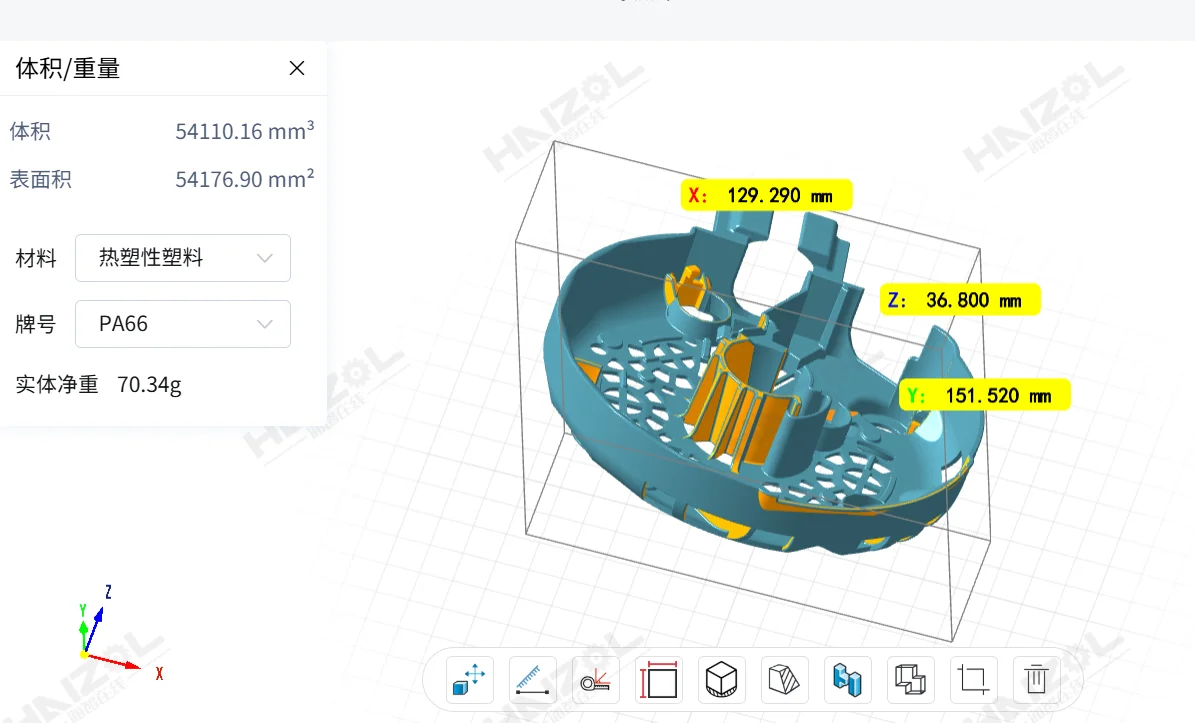Click the crop screenshot tool

[x=973, y=679]
